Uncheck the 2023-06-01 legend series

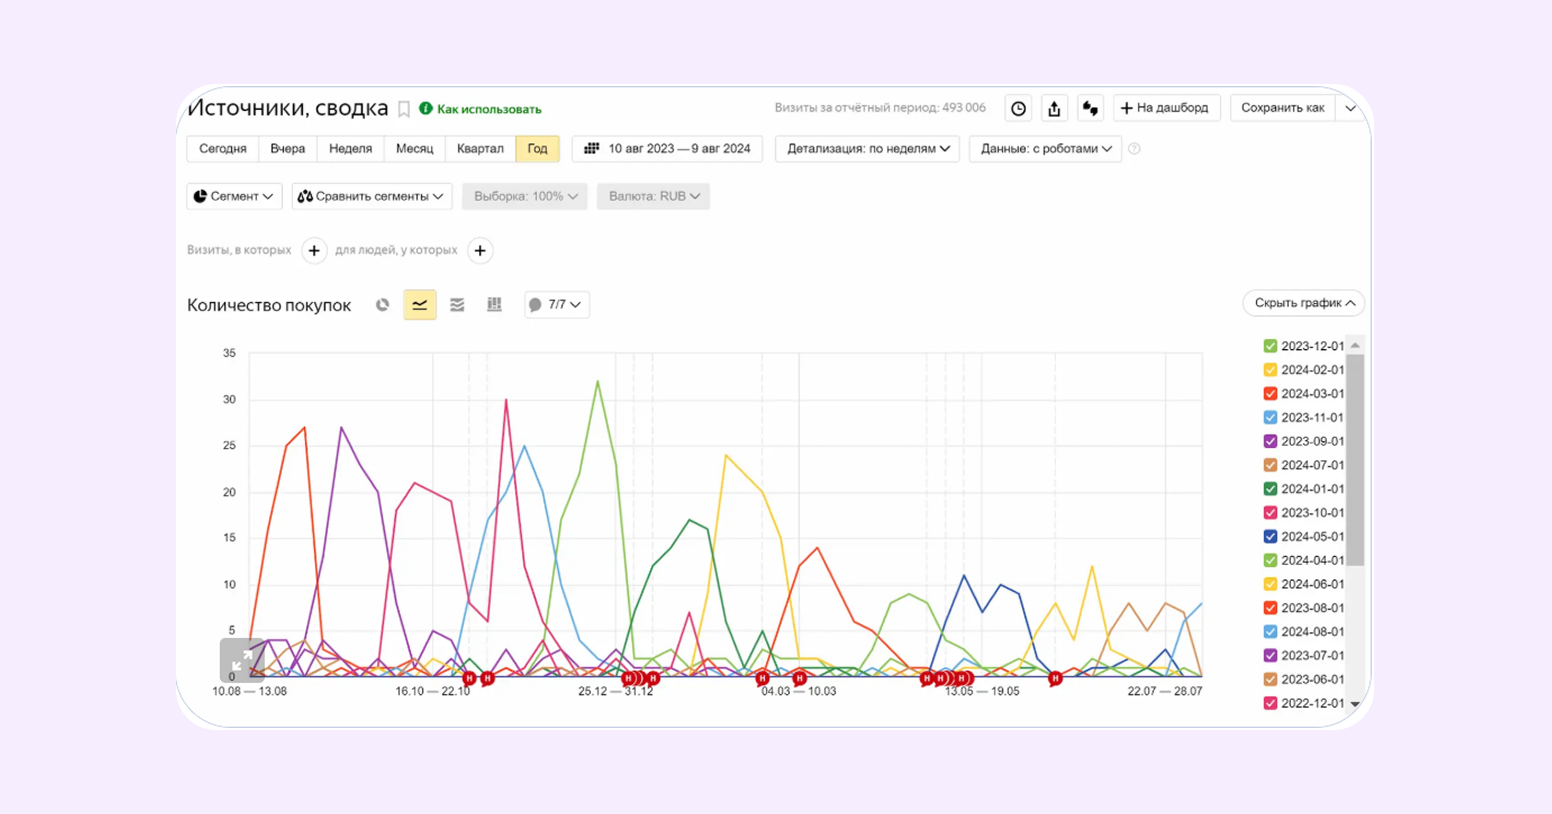pos(1270,679)
